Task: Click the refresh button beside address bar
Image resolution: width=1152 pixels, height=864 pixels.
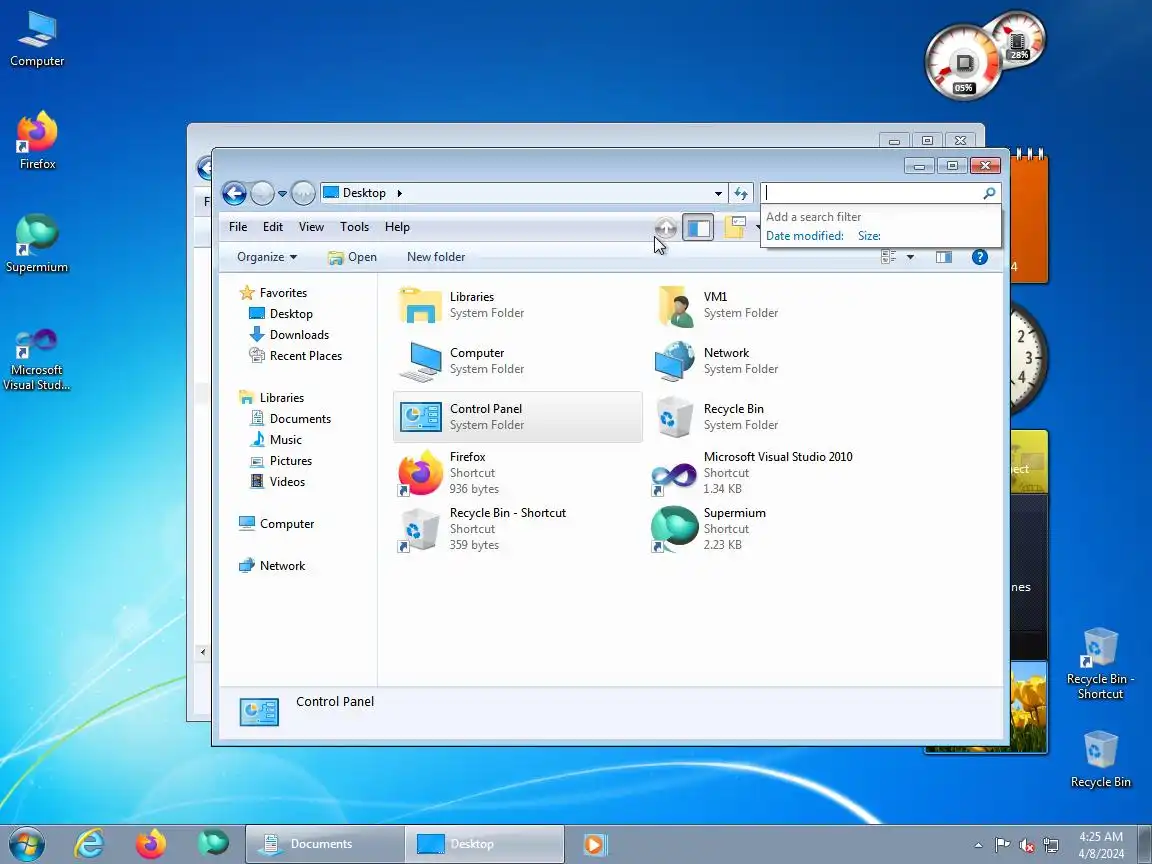Action: coord(741,193)
